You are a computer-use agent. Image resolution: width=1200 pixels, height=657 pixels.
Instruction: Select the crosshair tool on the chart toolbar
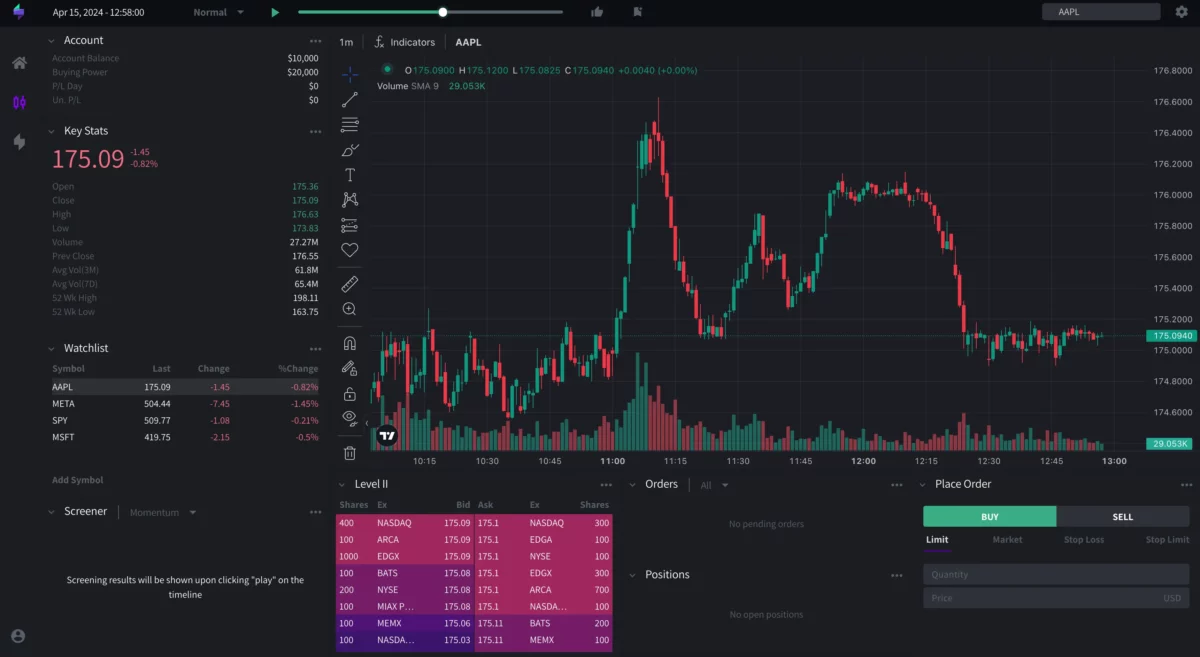(349, 74)
